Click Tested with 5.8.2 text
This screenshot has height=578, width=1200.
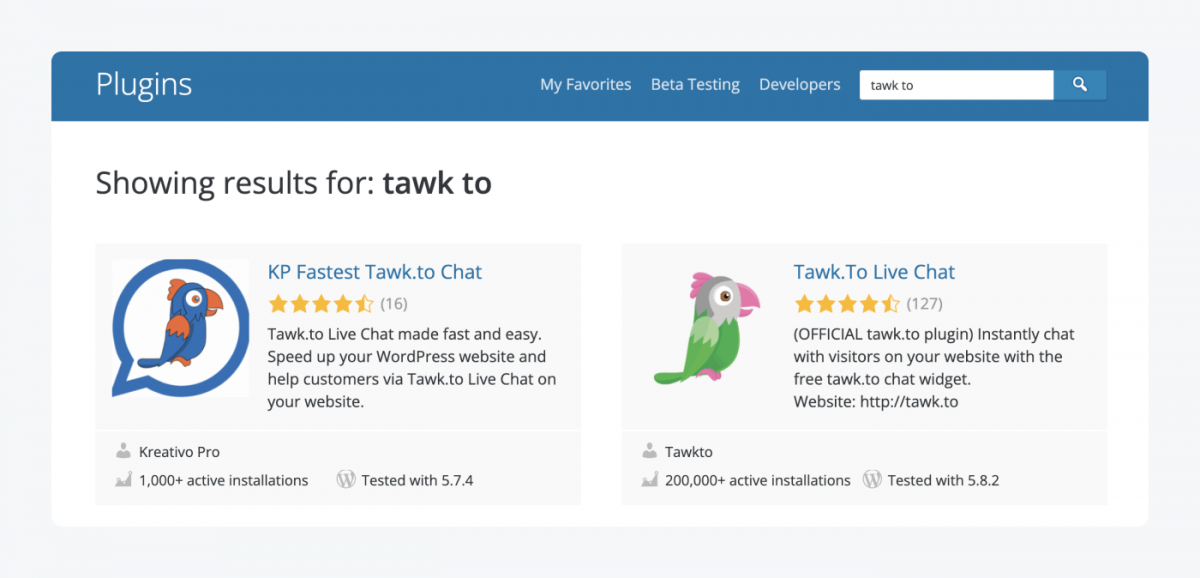pyautogui.click(x=944, y=480)
